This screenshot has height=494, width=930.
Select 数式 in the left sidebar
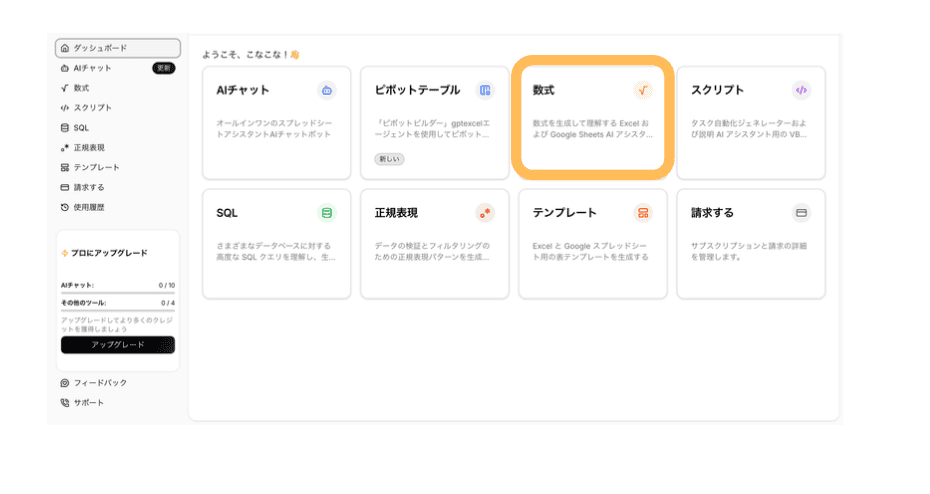coord(81,88)
